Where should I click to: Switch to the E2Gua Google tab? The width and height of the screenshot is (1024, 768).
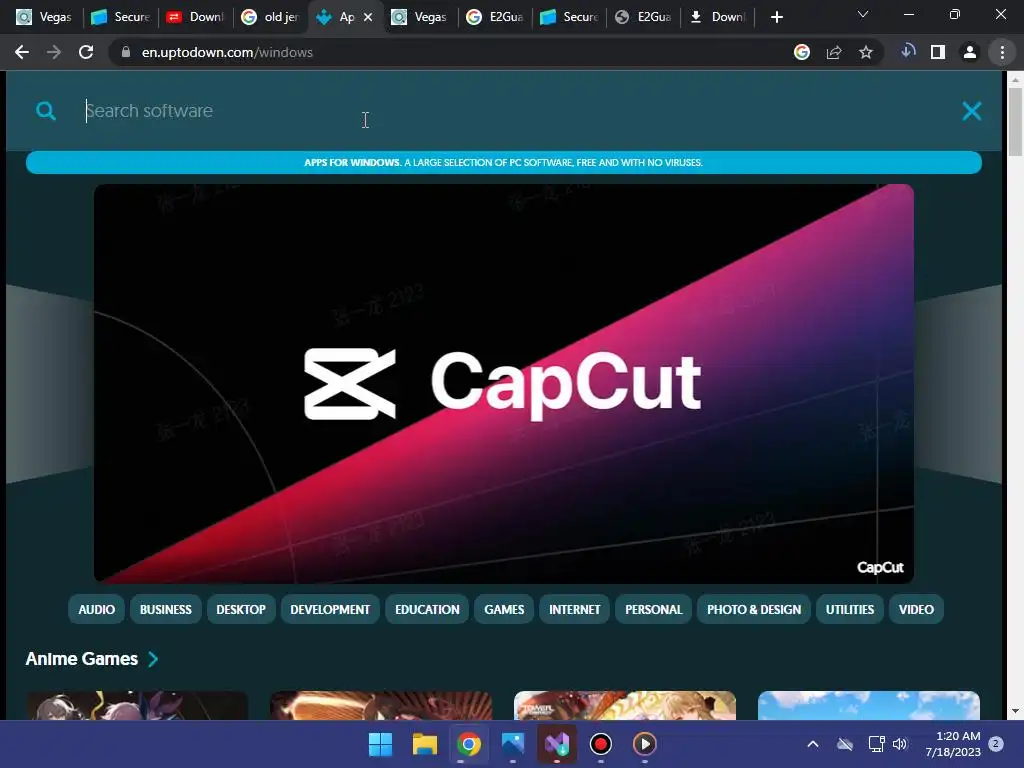[x=494, y=17]
